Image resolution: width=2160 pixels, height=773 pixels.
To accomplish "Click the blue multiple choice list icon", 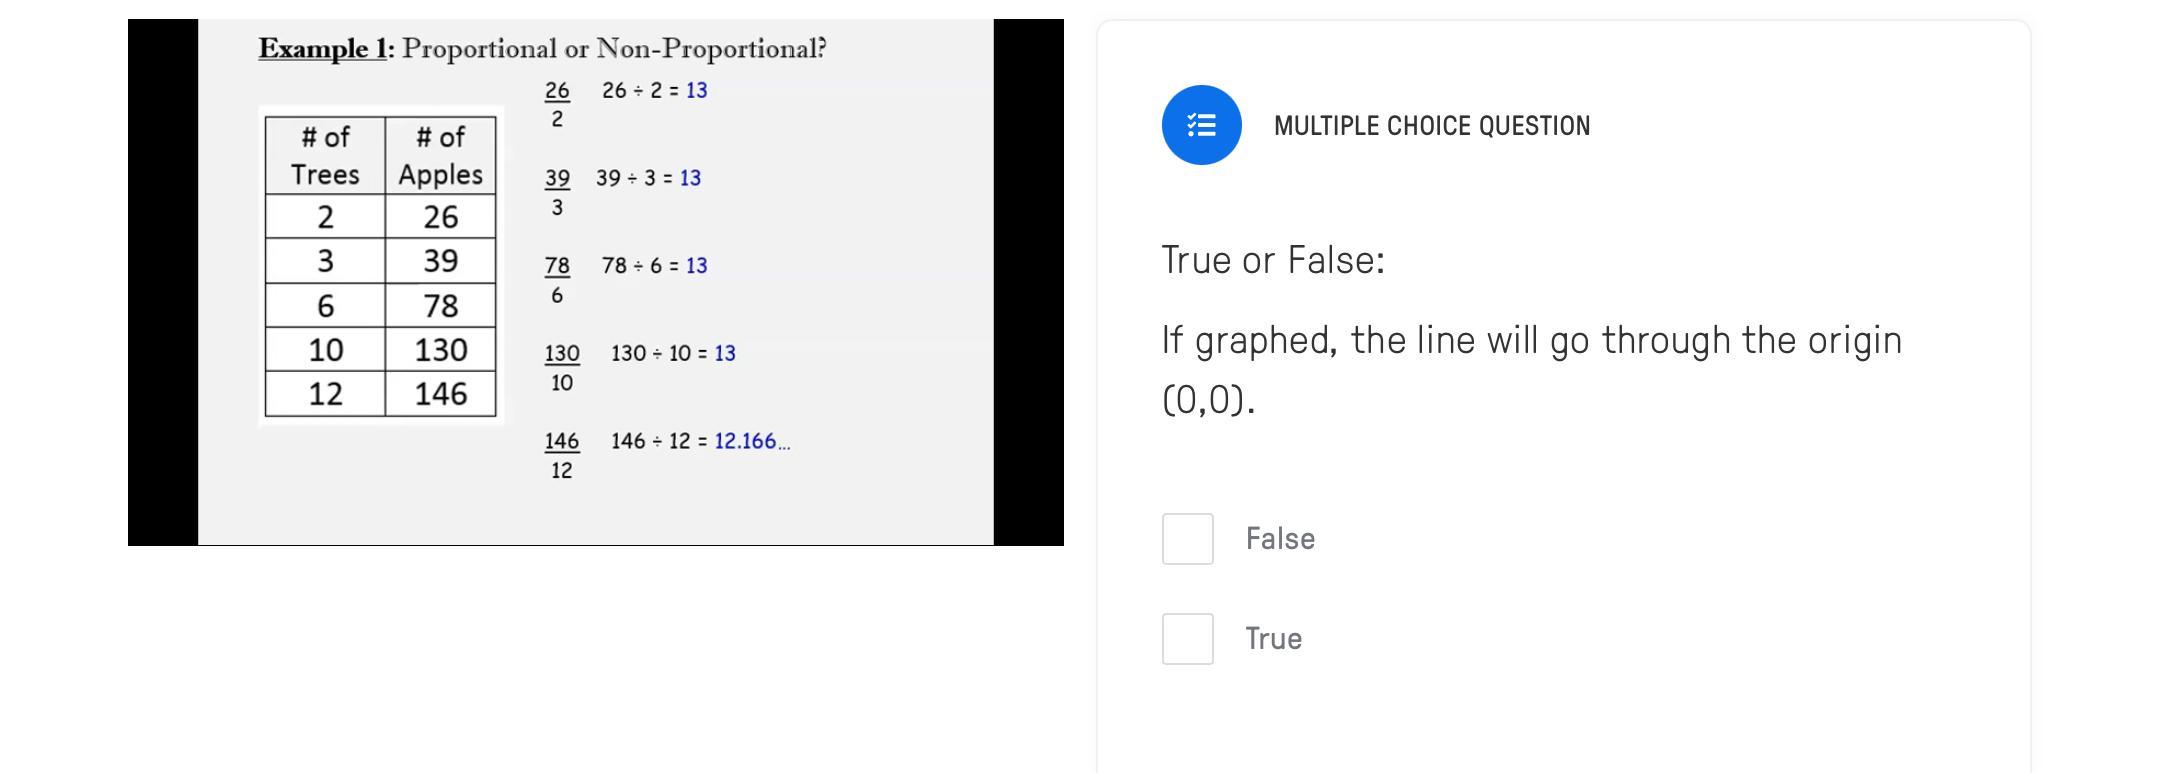I will pyautogui.click(x=1201, y=125).
